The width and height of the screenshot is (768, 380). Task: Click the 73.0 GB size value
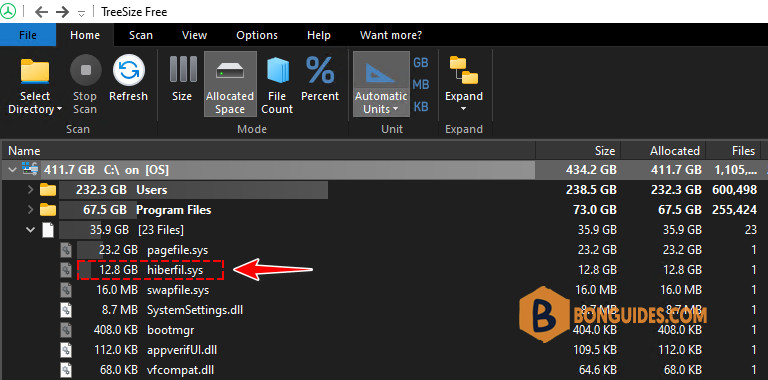pyautogui.click(x=595, y=210)
